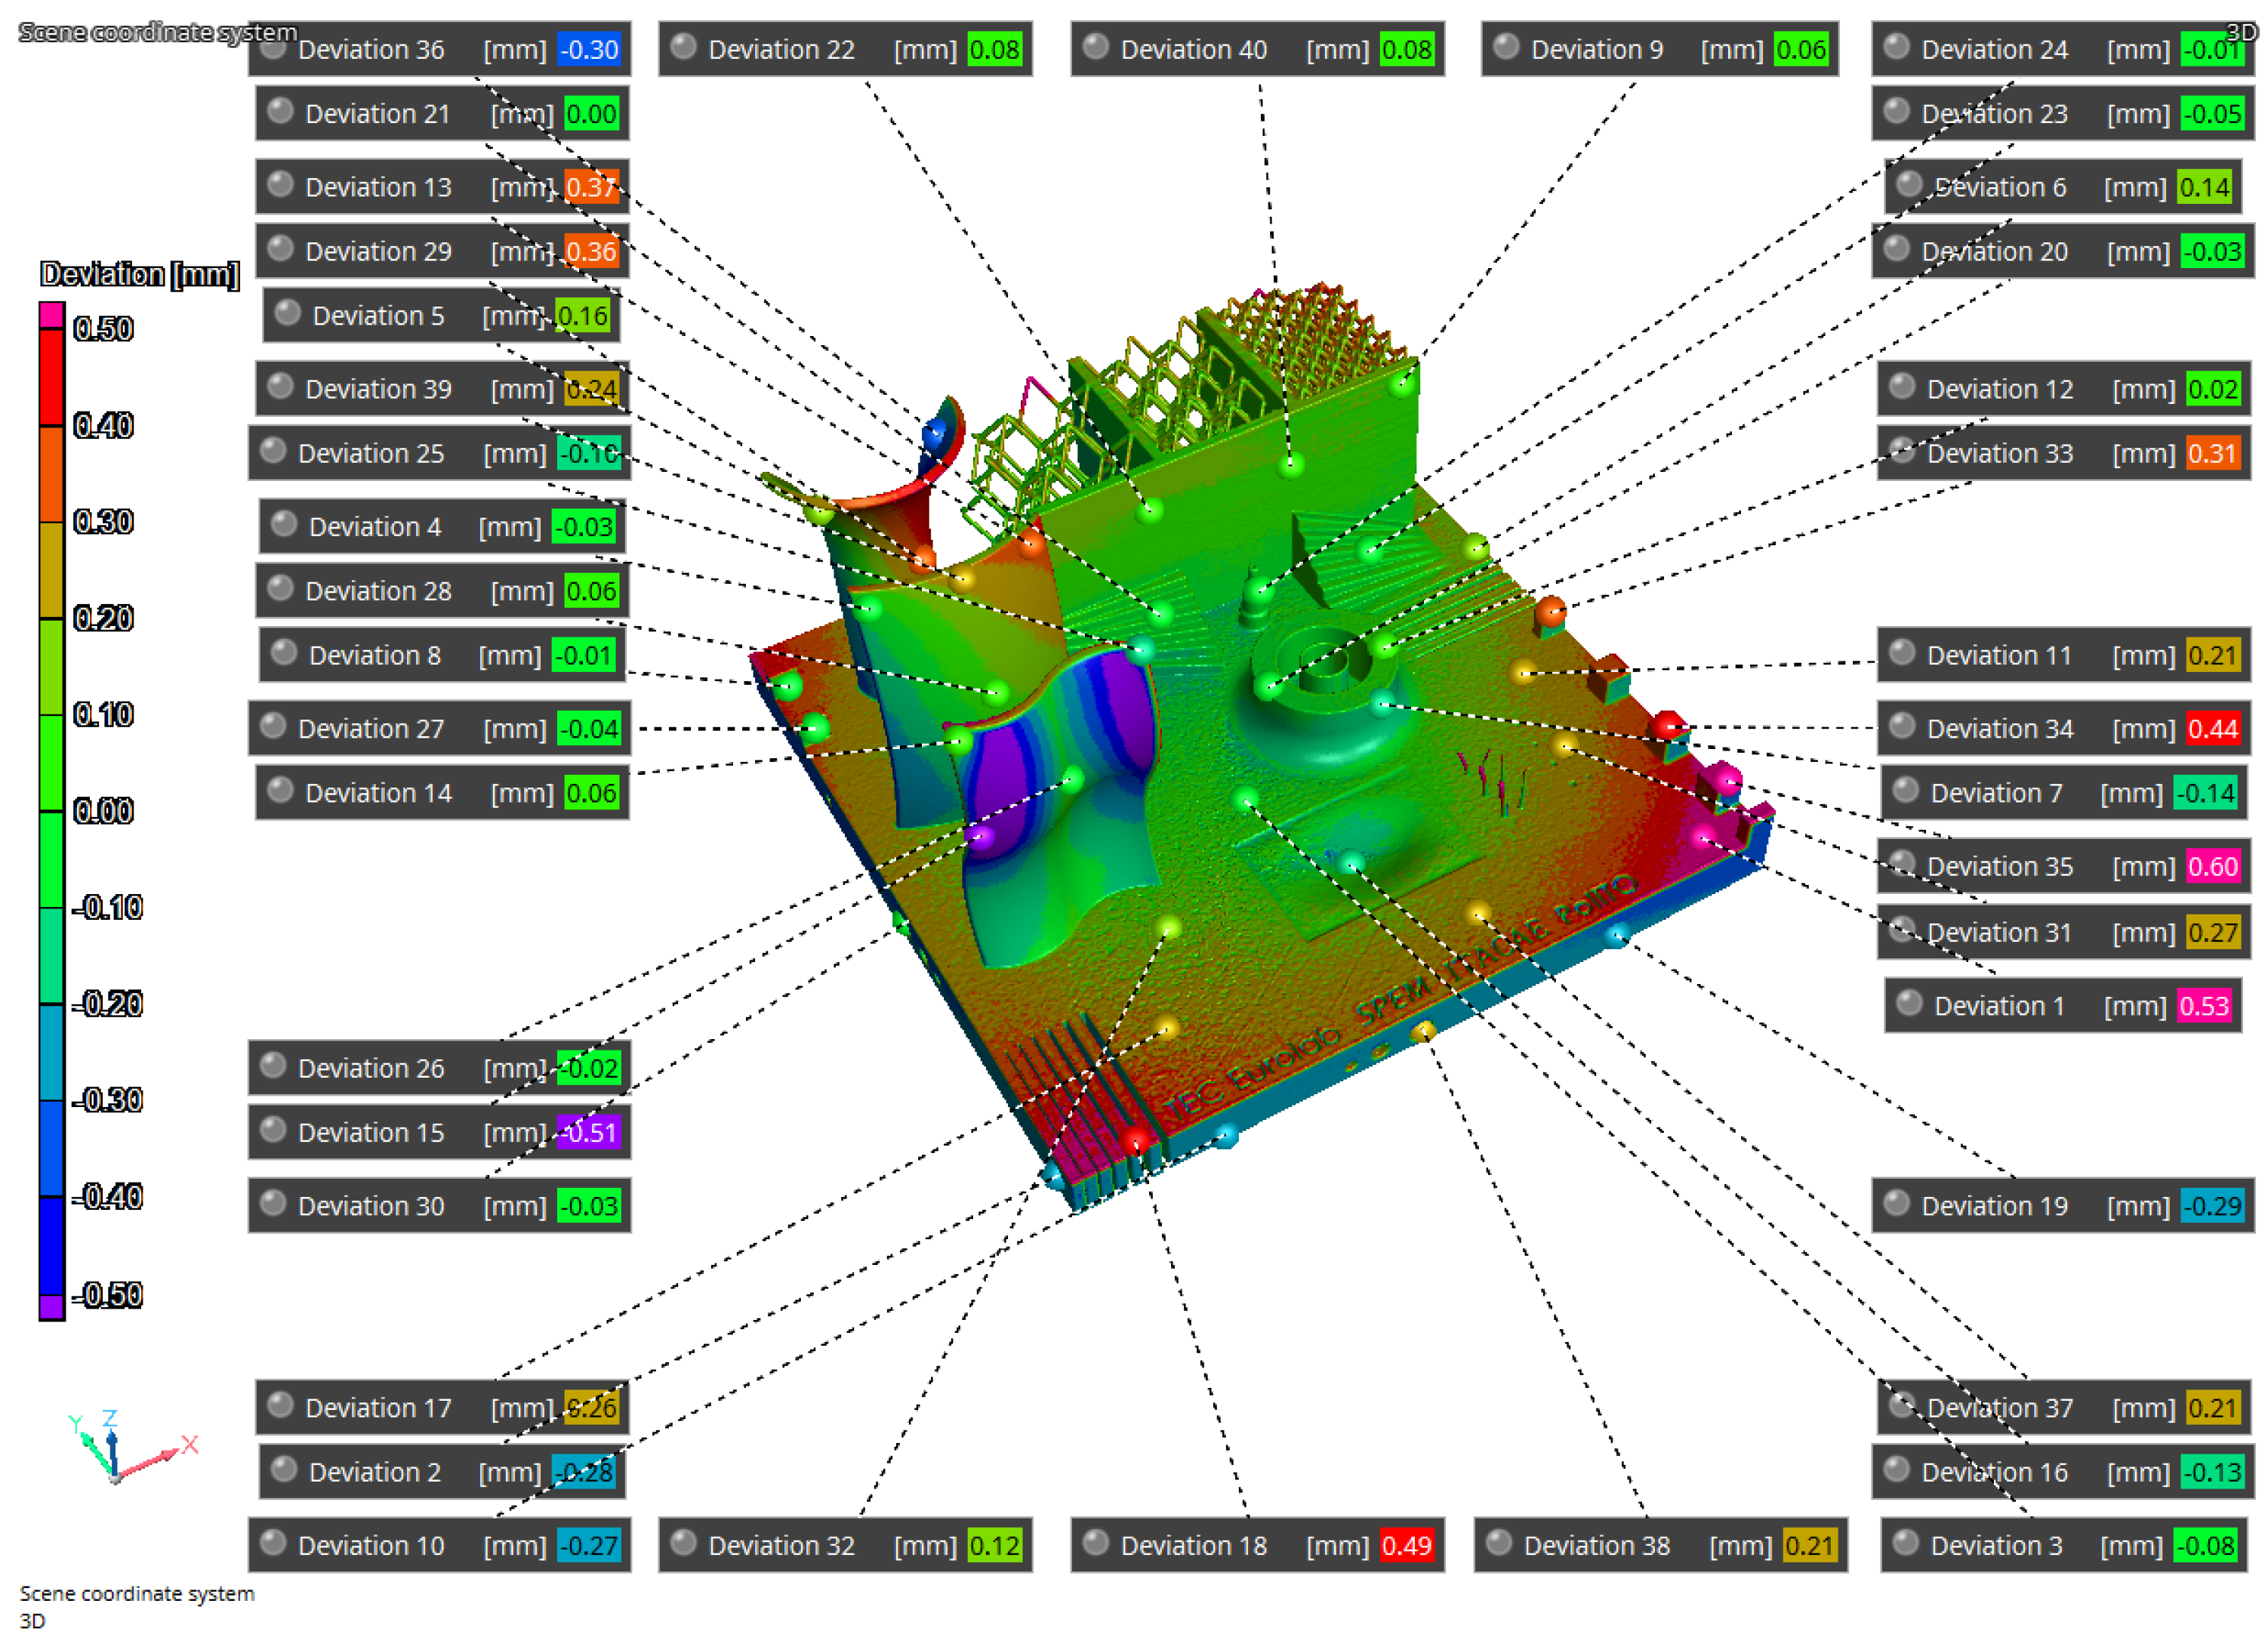Select the Deviation 19 label with -0.29 value
The image size is (2268, 1647).
coord(1993,1206)
